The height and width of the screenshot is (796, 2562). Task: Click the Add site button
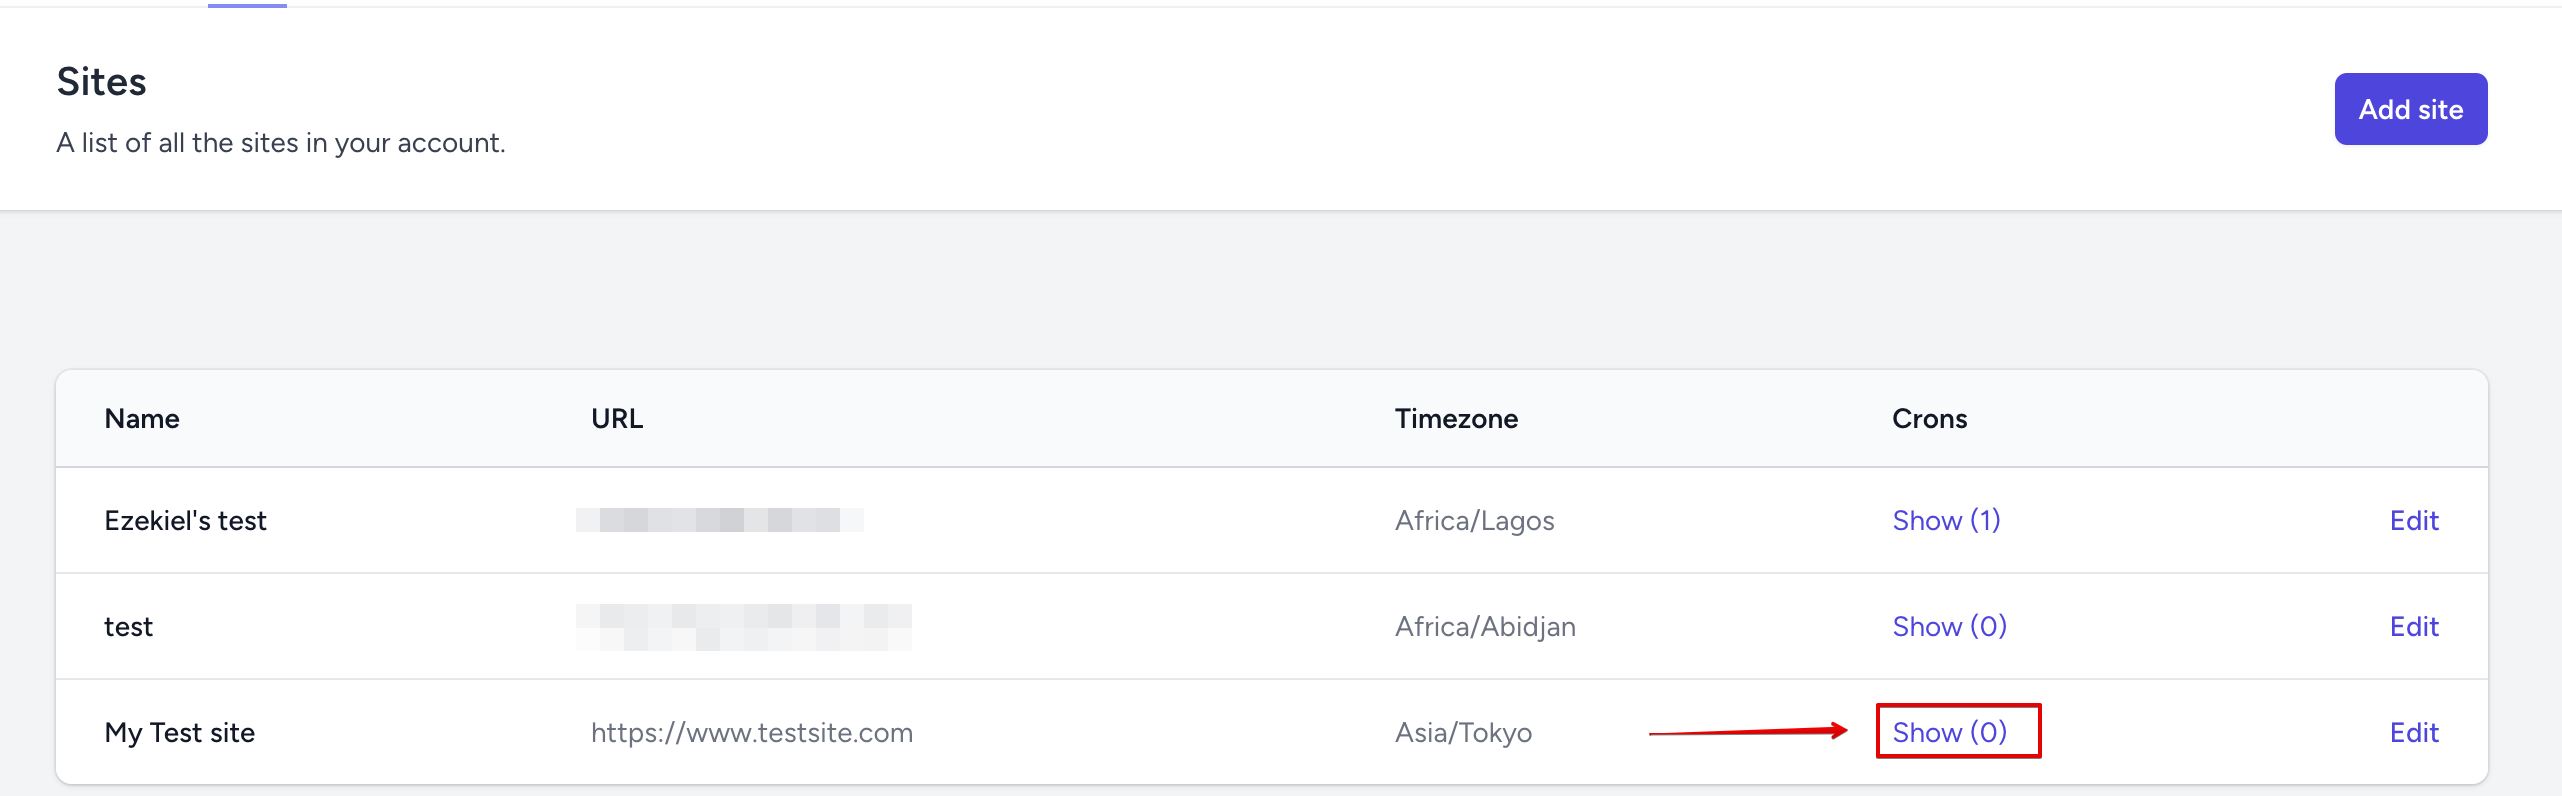2410,109
